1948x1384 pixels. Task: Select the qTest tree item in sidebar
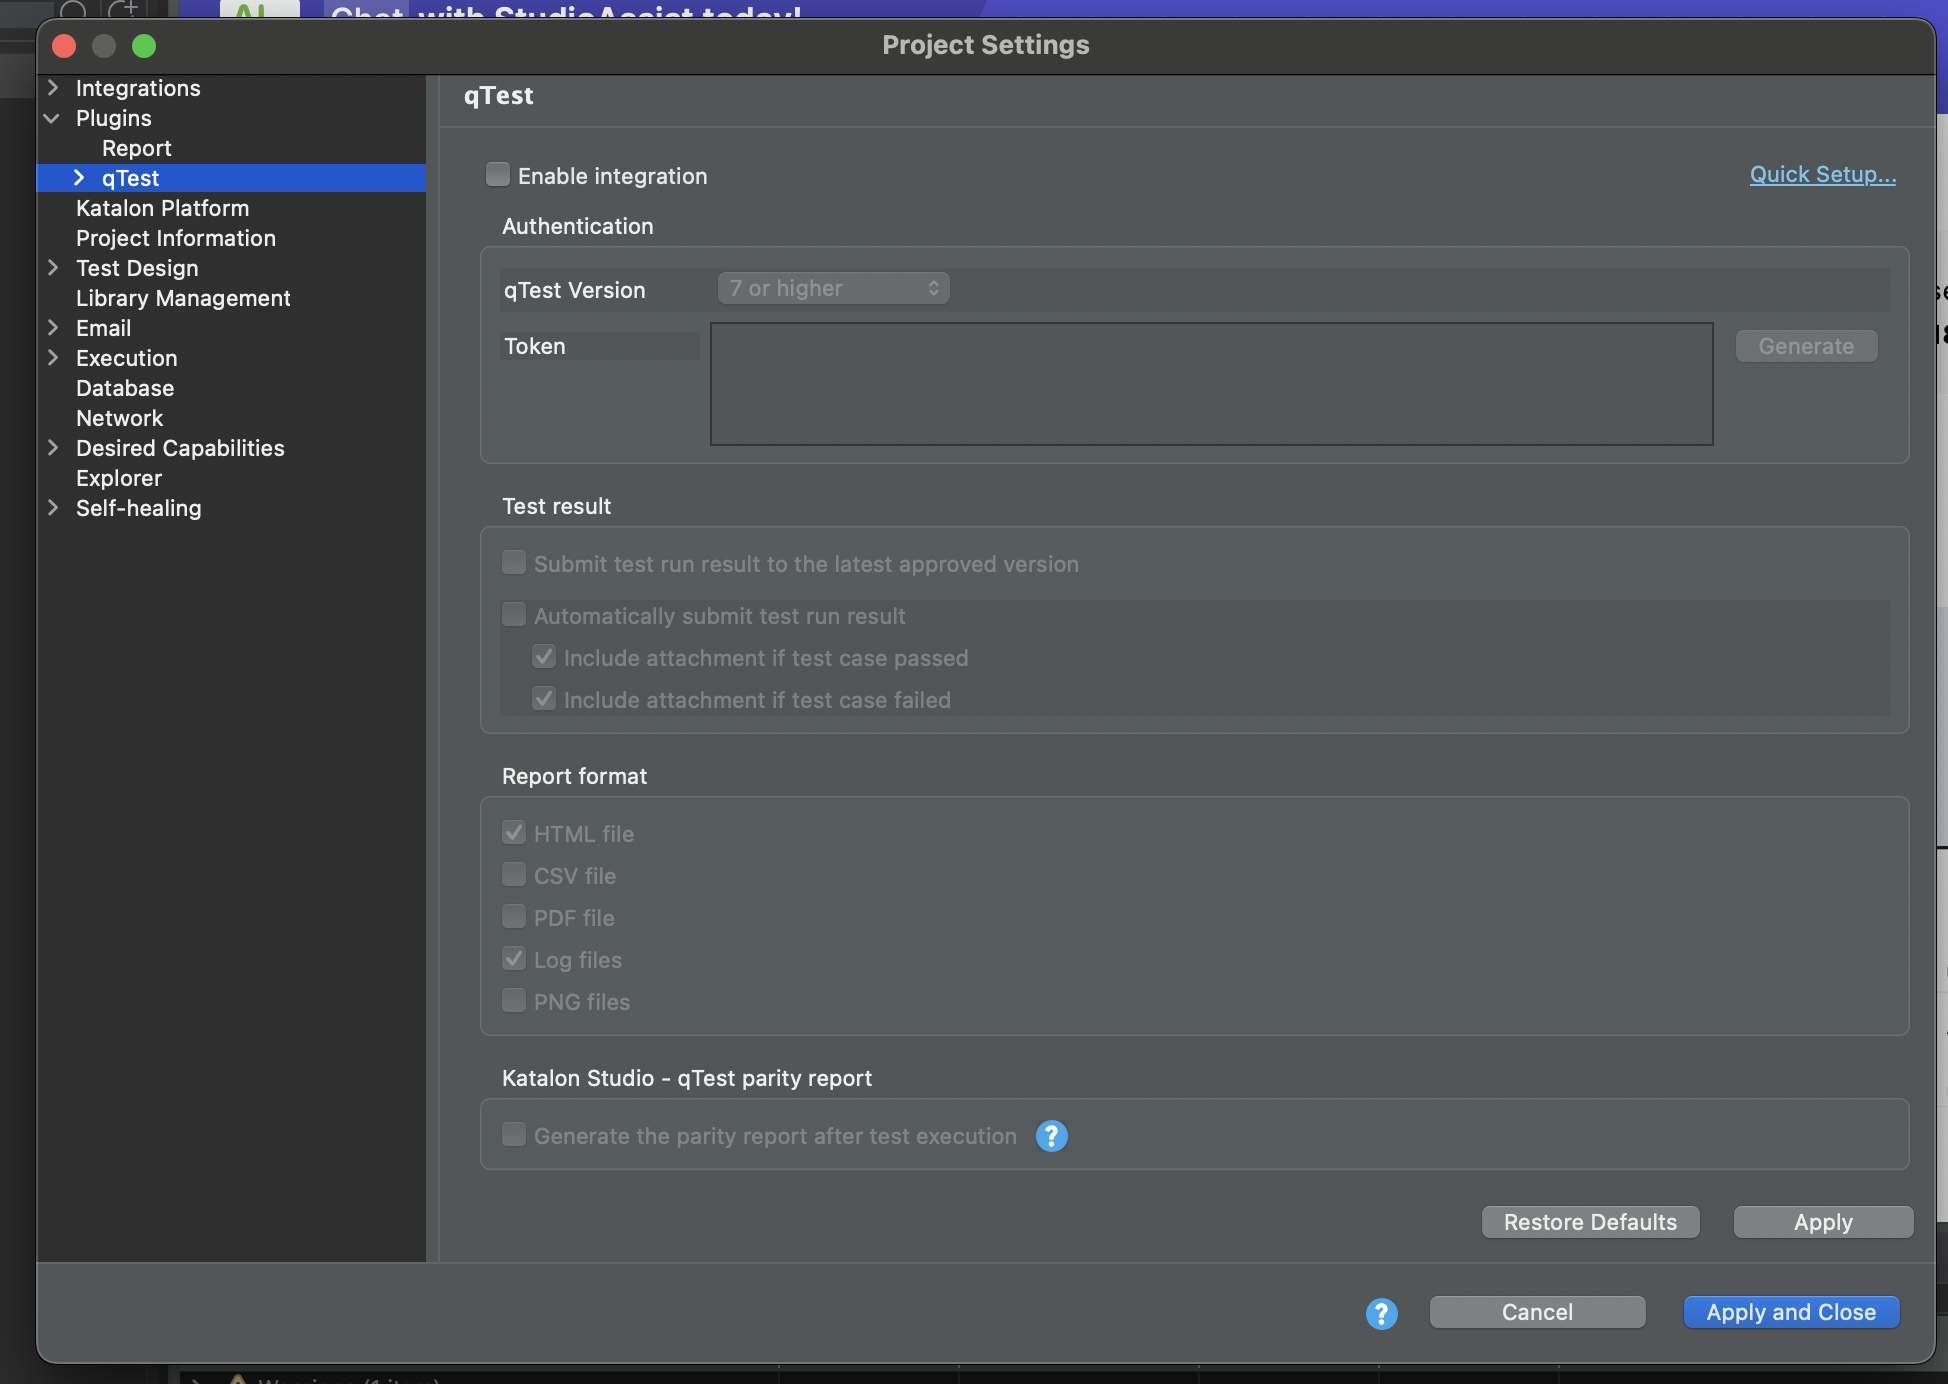point(130,178)
